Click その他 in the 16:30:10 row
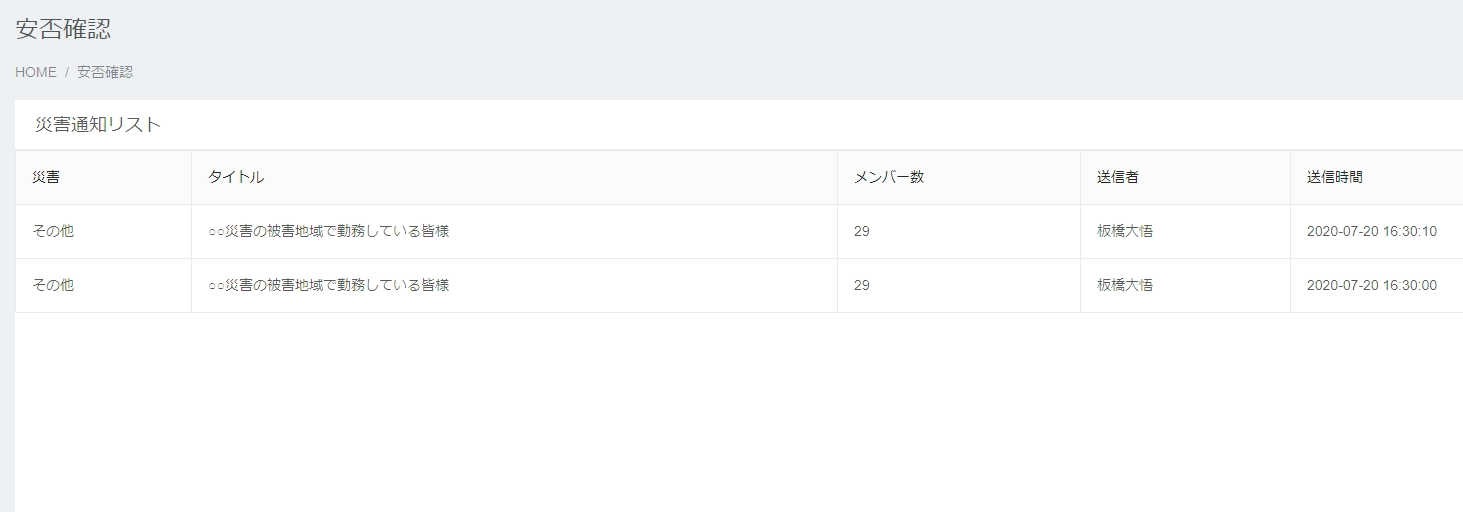This screenshot has width=1463, height=512. 53,231
